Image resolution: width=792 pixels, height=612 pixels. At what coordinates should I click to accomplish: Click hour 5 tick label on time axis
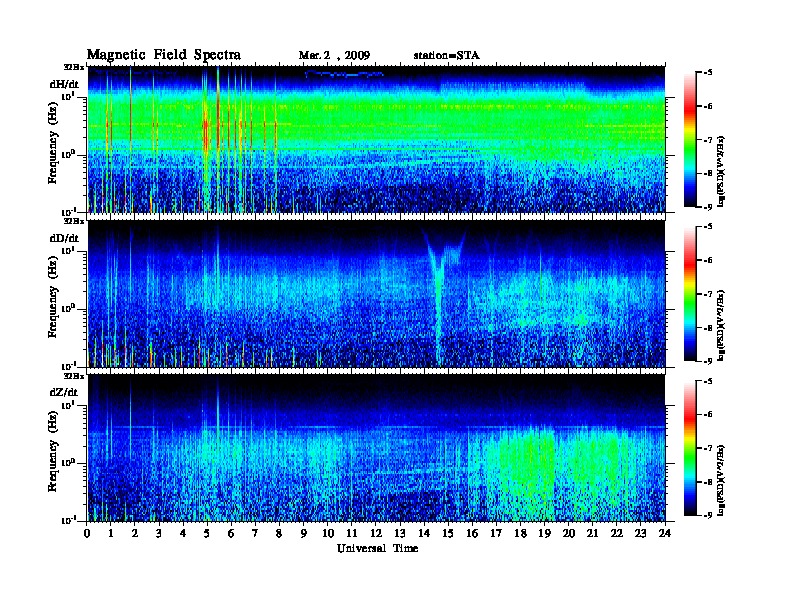point(207,533)
